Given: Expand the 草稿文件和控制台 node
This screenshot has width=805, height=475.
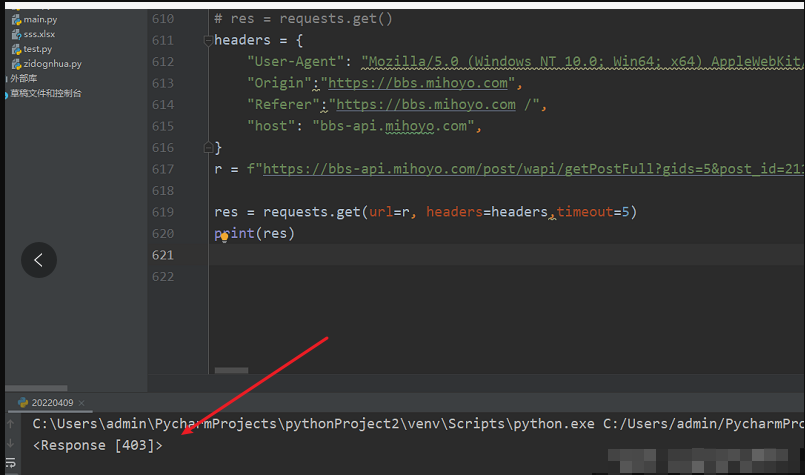Looking at the screenshot, I should pos(46,93).
